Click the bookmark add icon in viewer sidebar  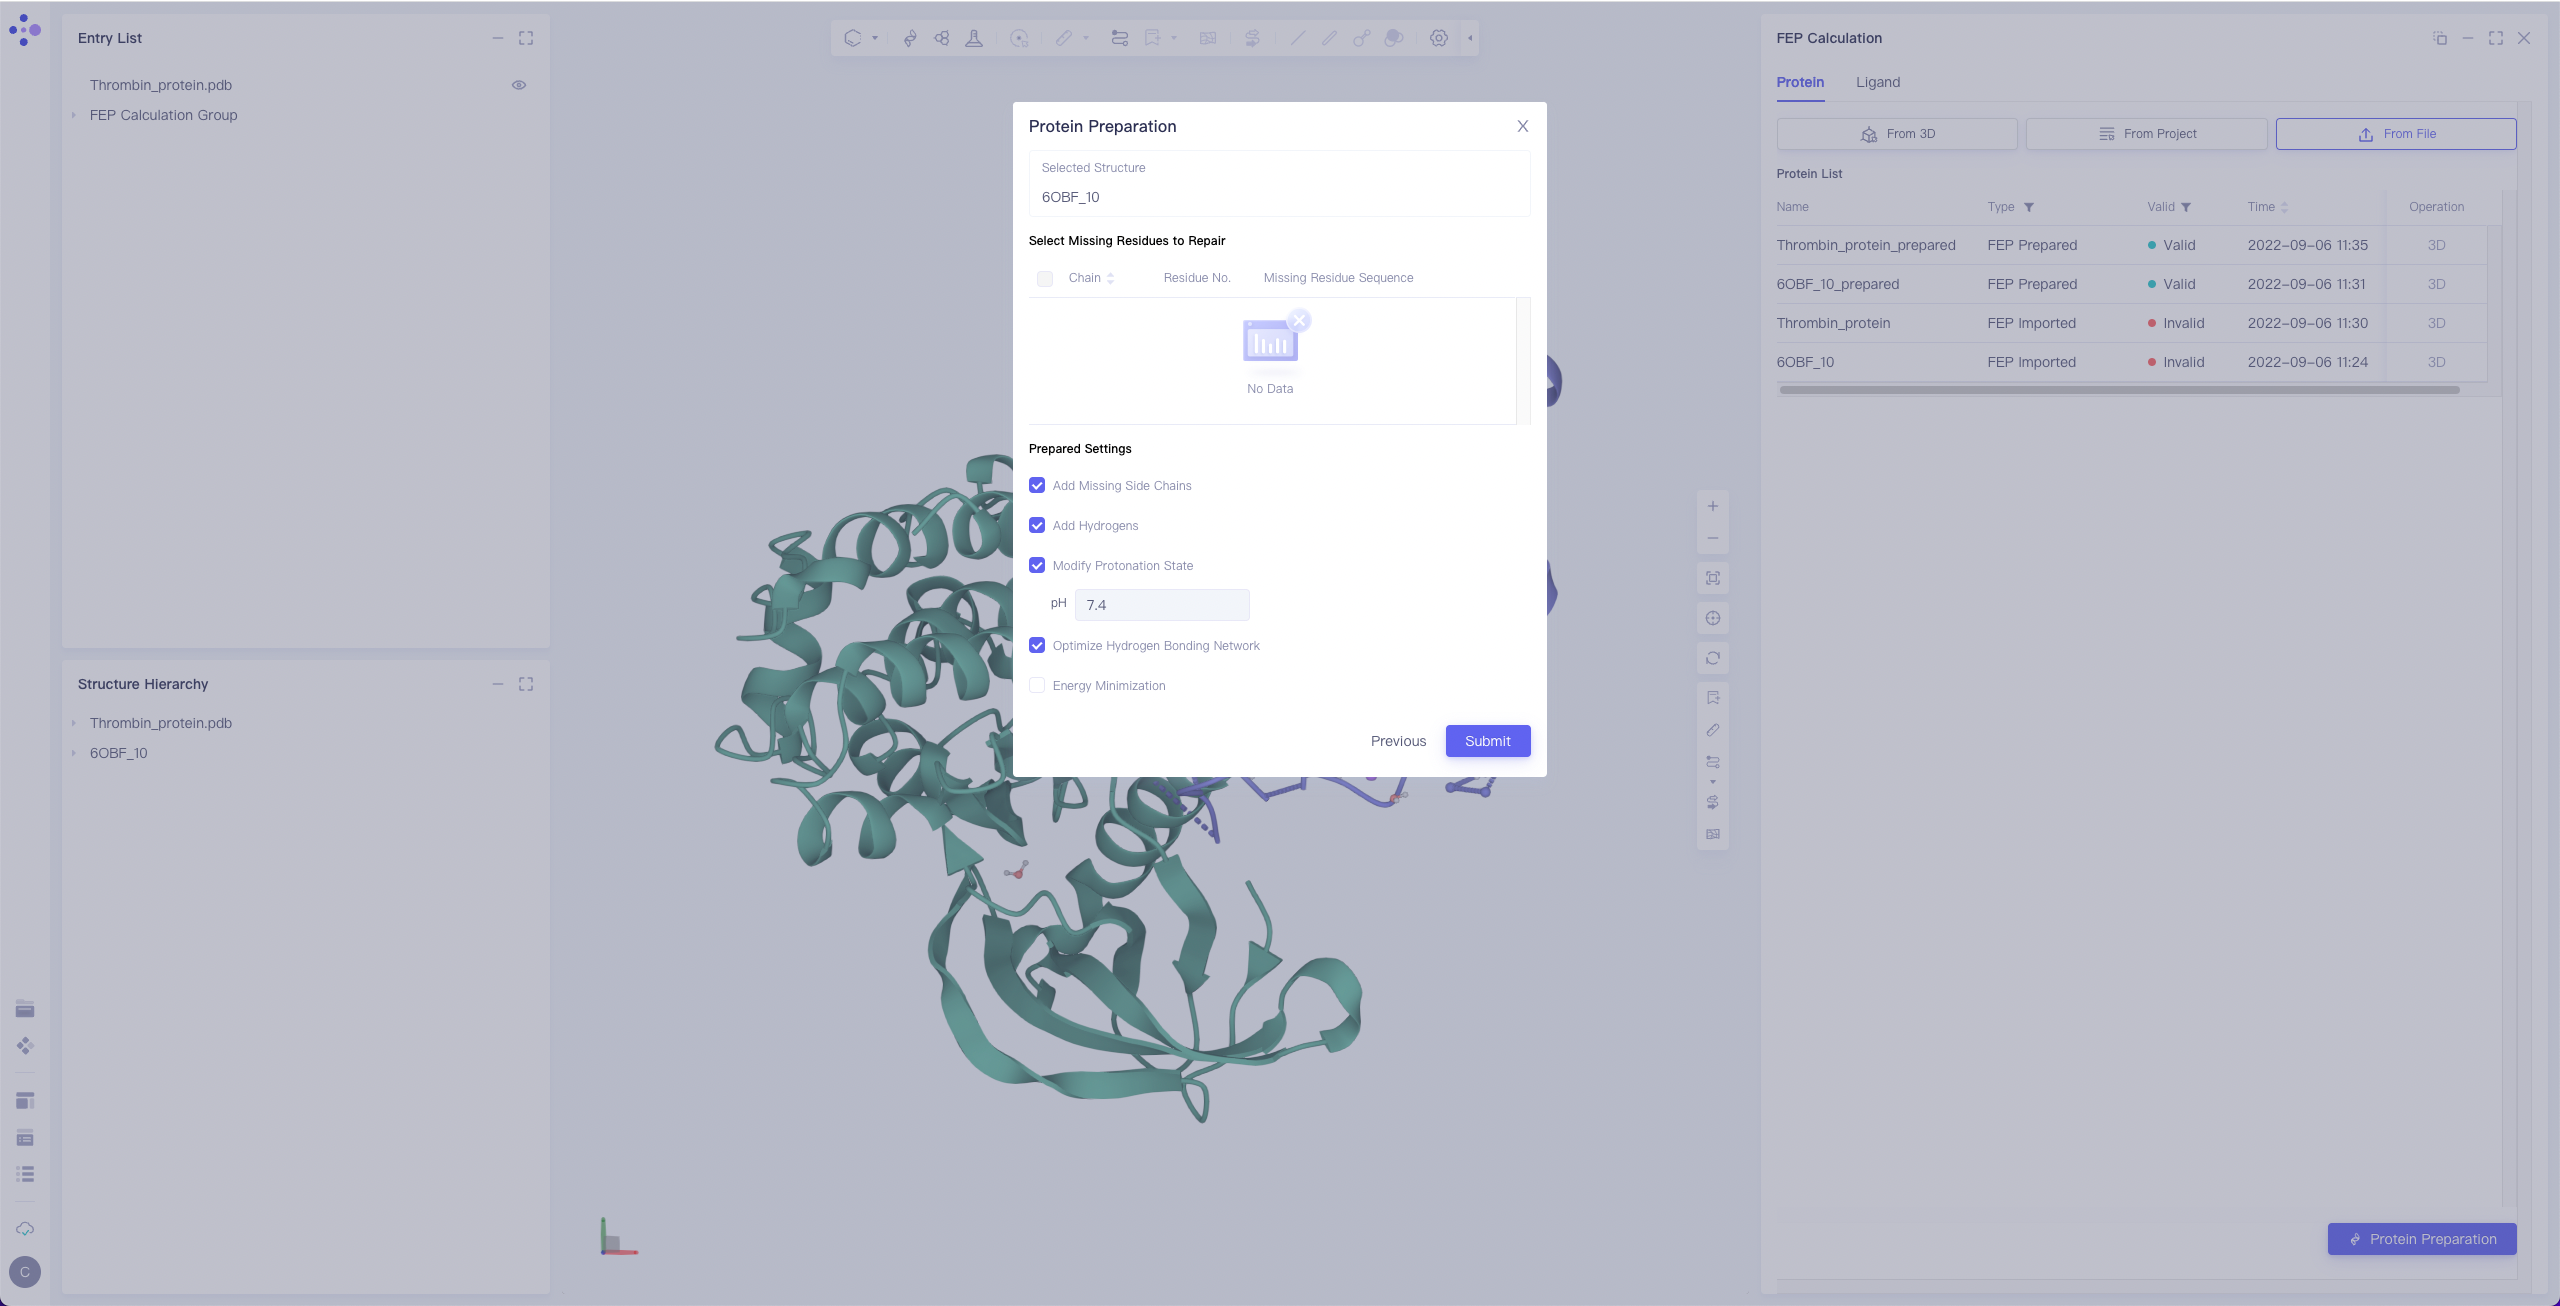[1713, 698]
